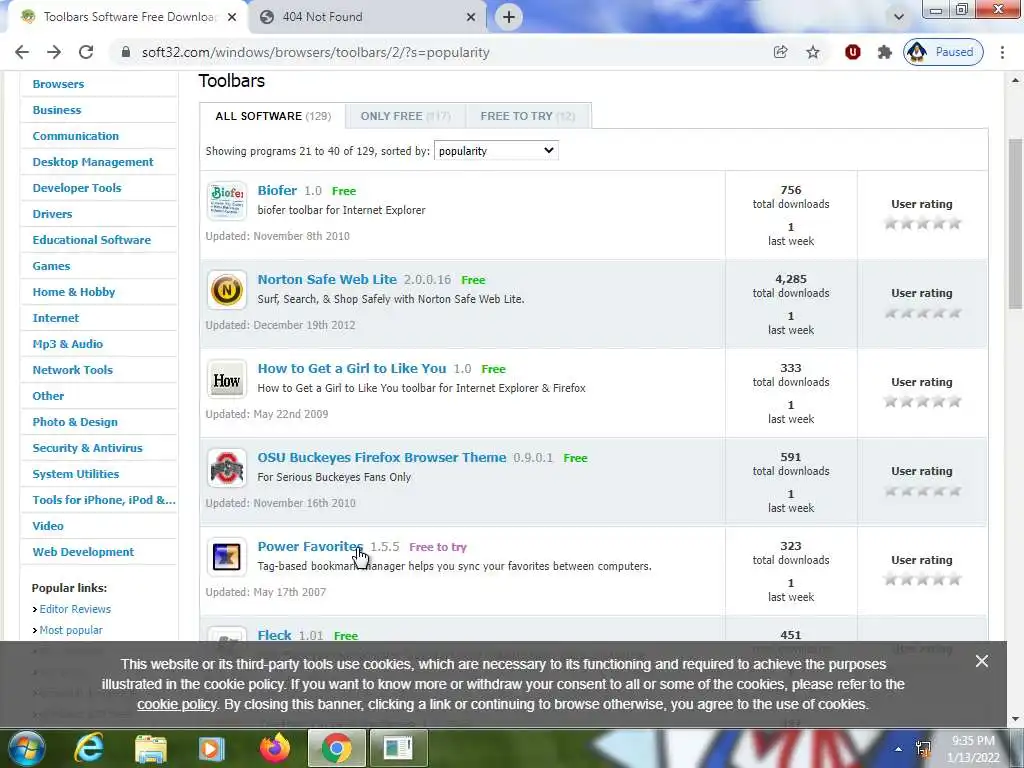This screenshot has width=1024, height=768.
Task: Open the Desktop Management category
Action: [93, 162]
